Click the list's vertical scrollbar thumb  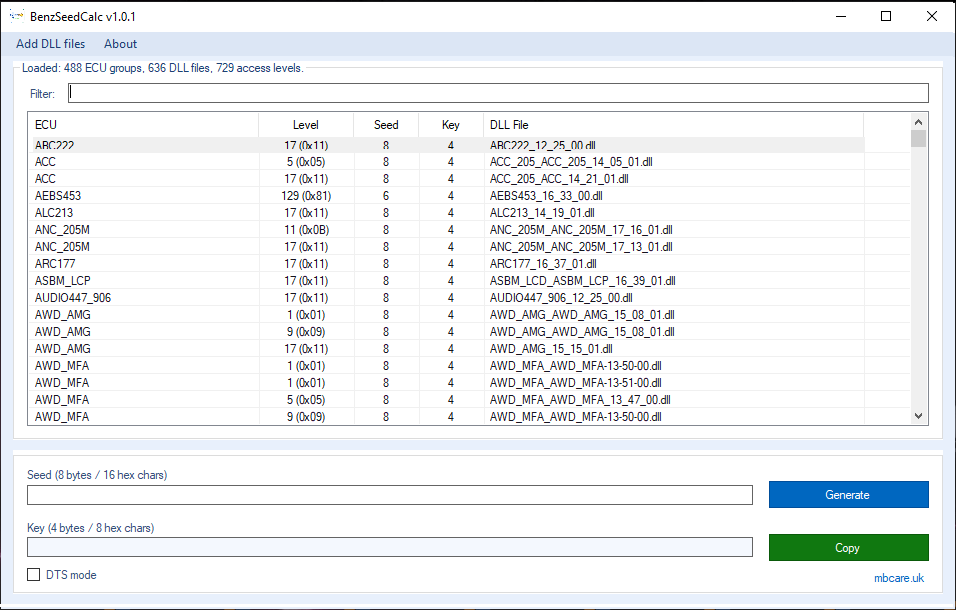click(x=918, y=138)
